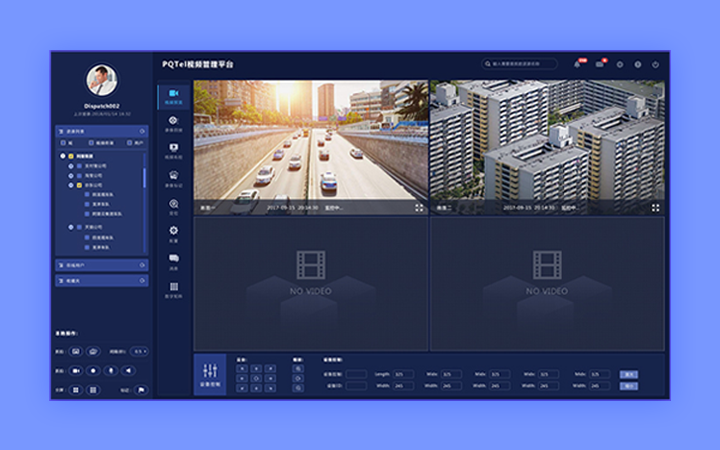Open the chat bubbles messages item in sidebar

174,262
